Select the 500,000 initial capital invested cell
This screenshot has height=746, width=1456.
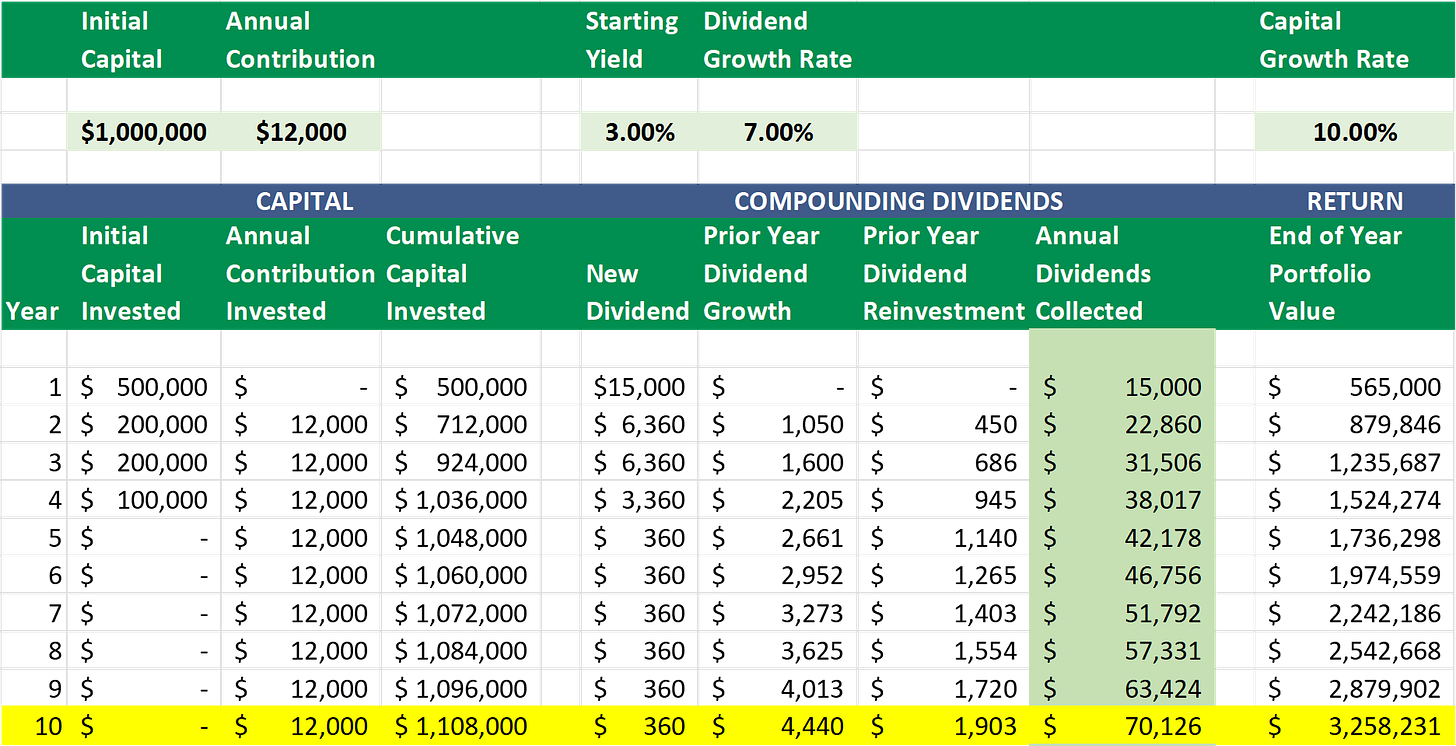(x=144, y=387)
